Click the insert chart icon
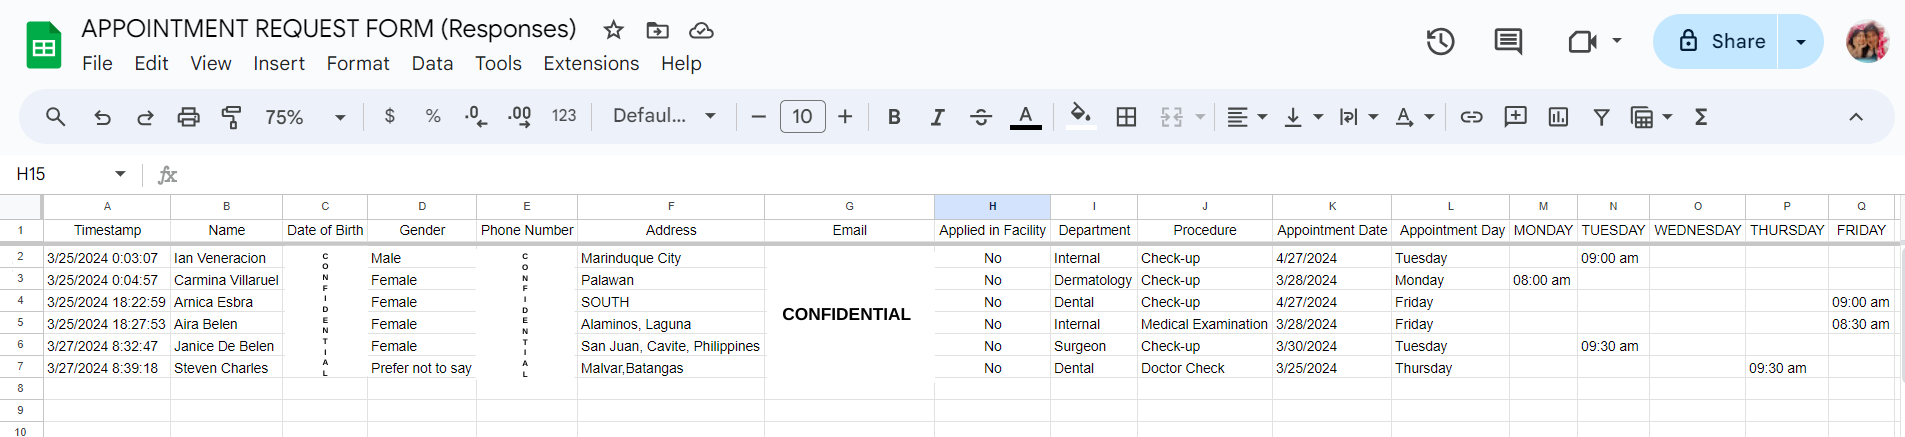 1558,117
